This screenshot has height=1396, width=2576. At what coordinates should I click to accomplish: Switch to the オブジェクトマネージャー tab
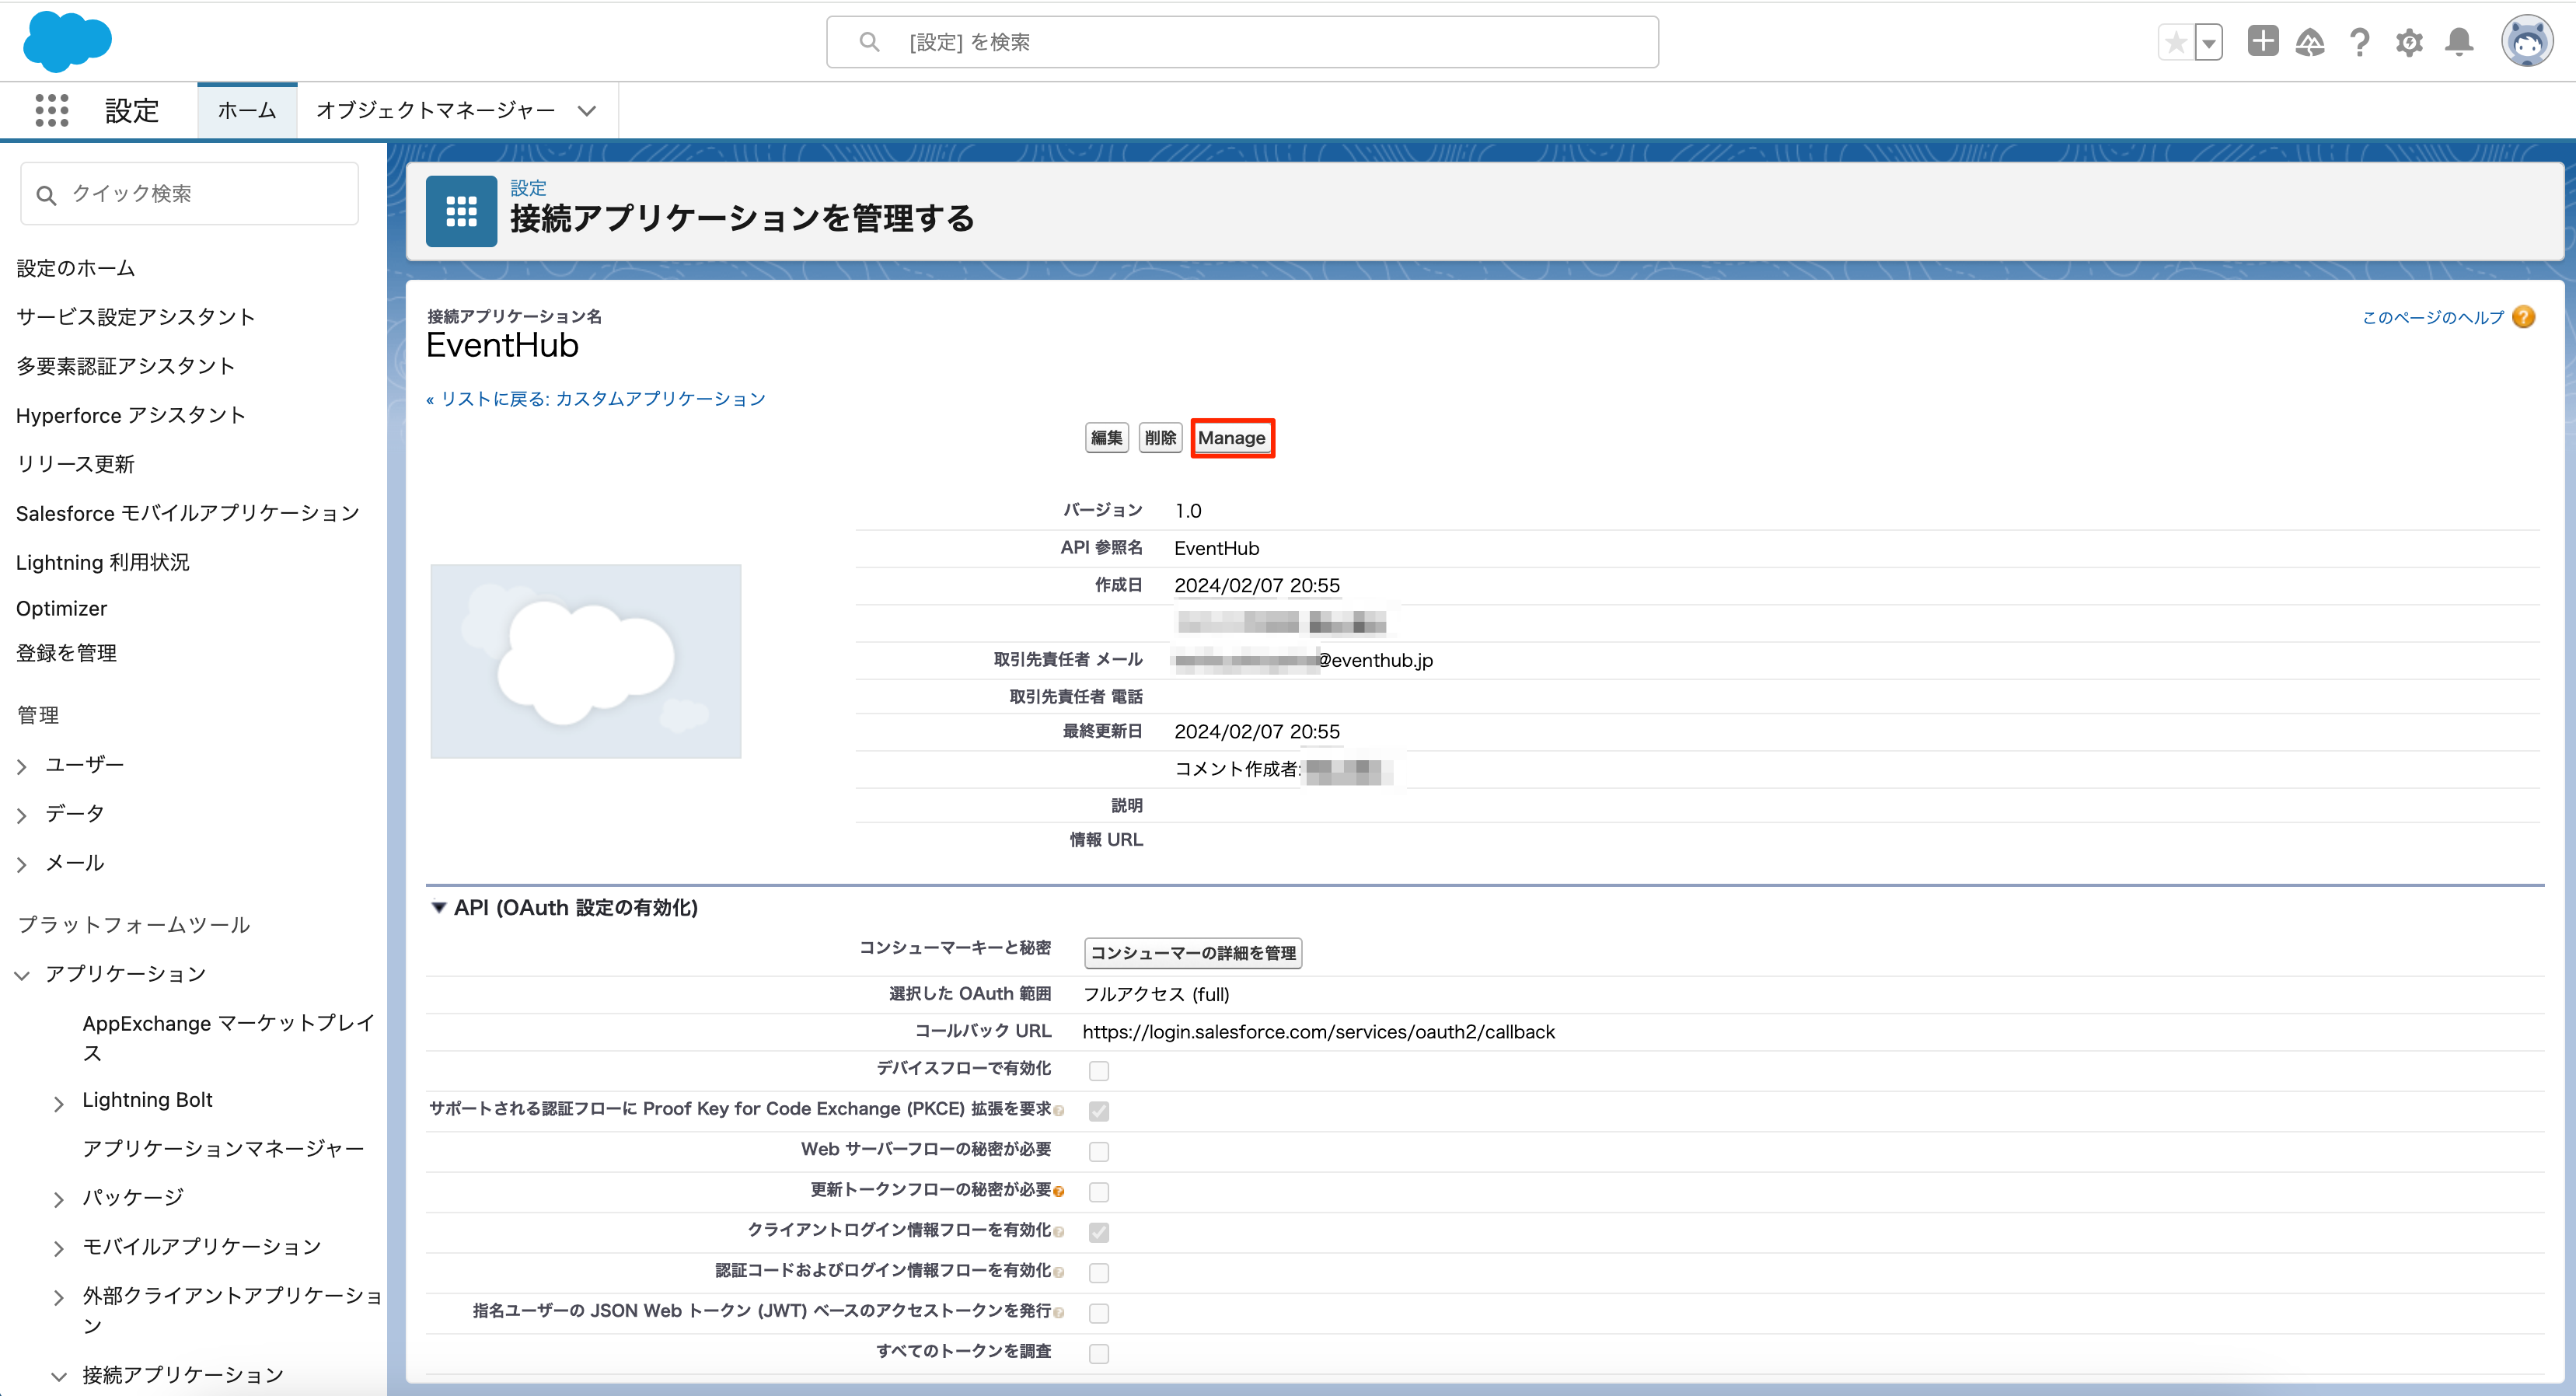pos(436,110)
